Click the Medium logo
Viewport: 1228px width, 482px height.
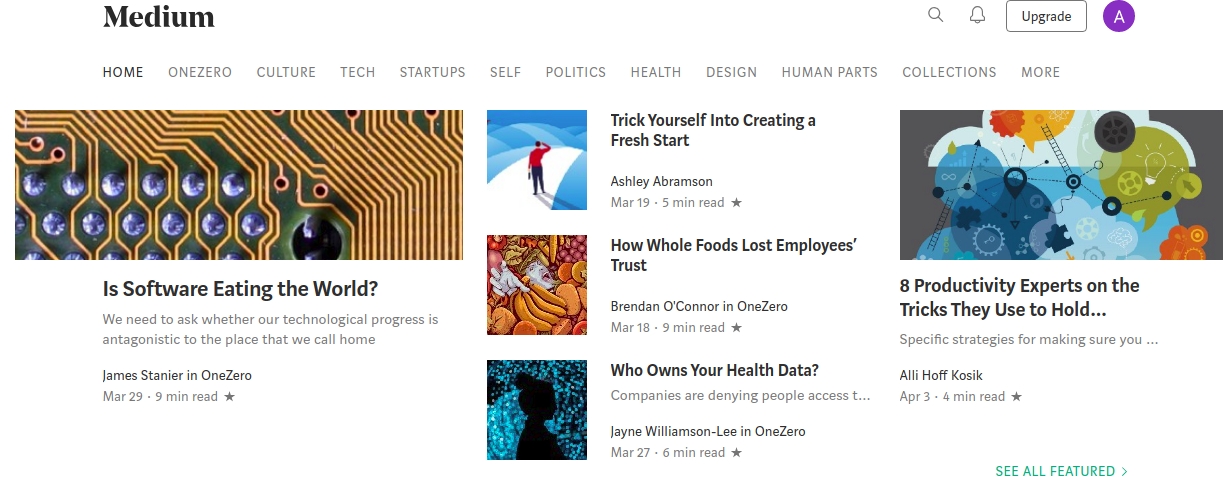point(159,16)
